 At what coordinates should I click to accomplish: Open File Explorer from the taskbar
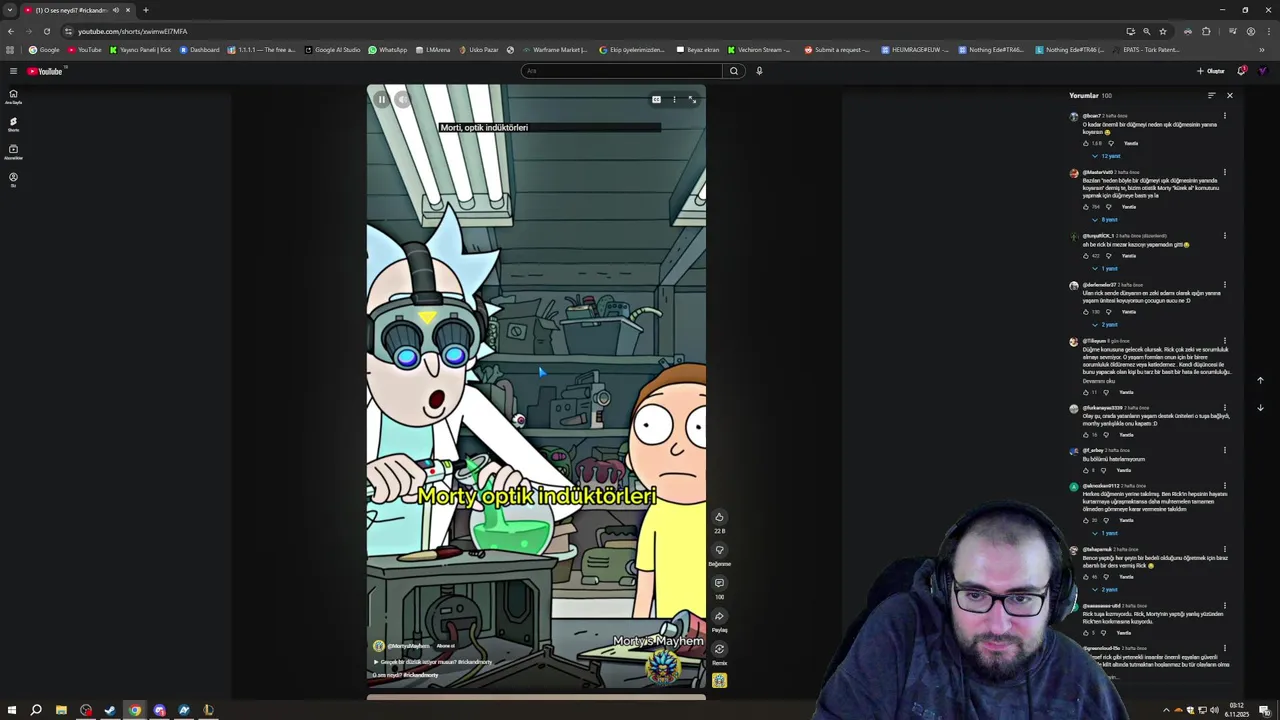pos(61,710)
